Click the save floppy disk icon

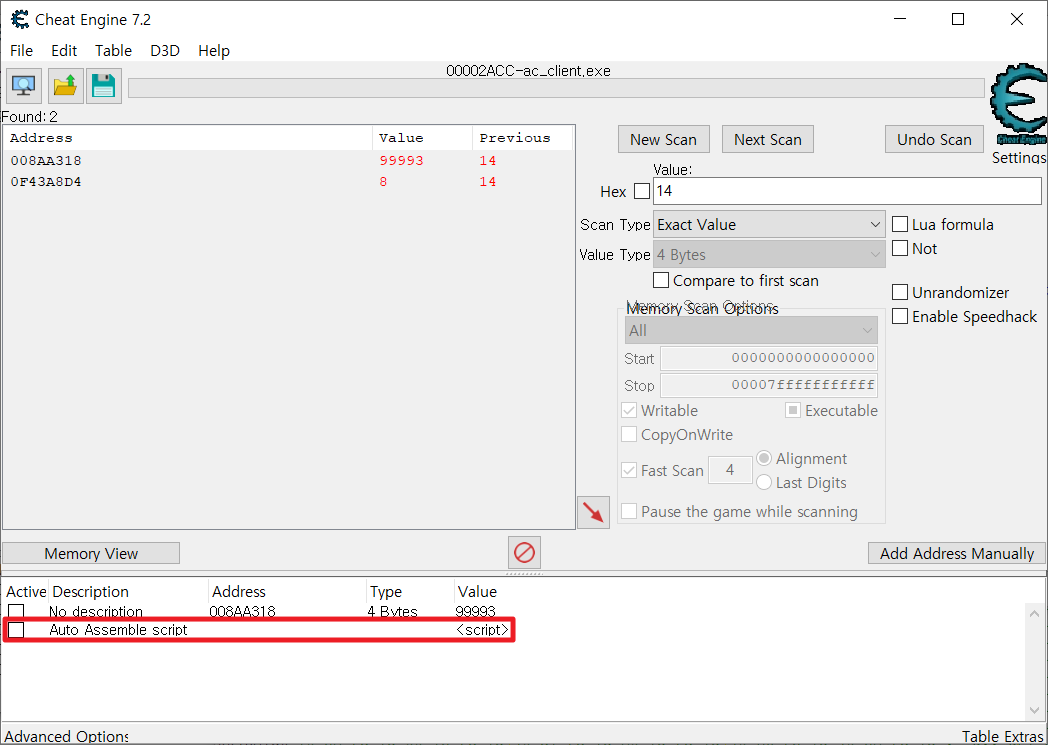click(104, 86)
